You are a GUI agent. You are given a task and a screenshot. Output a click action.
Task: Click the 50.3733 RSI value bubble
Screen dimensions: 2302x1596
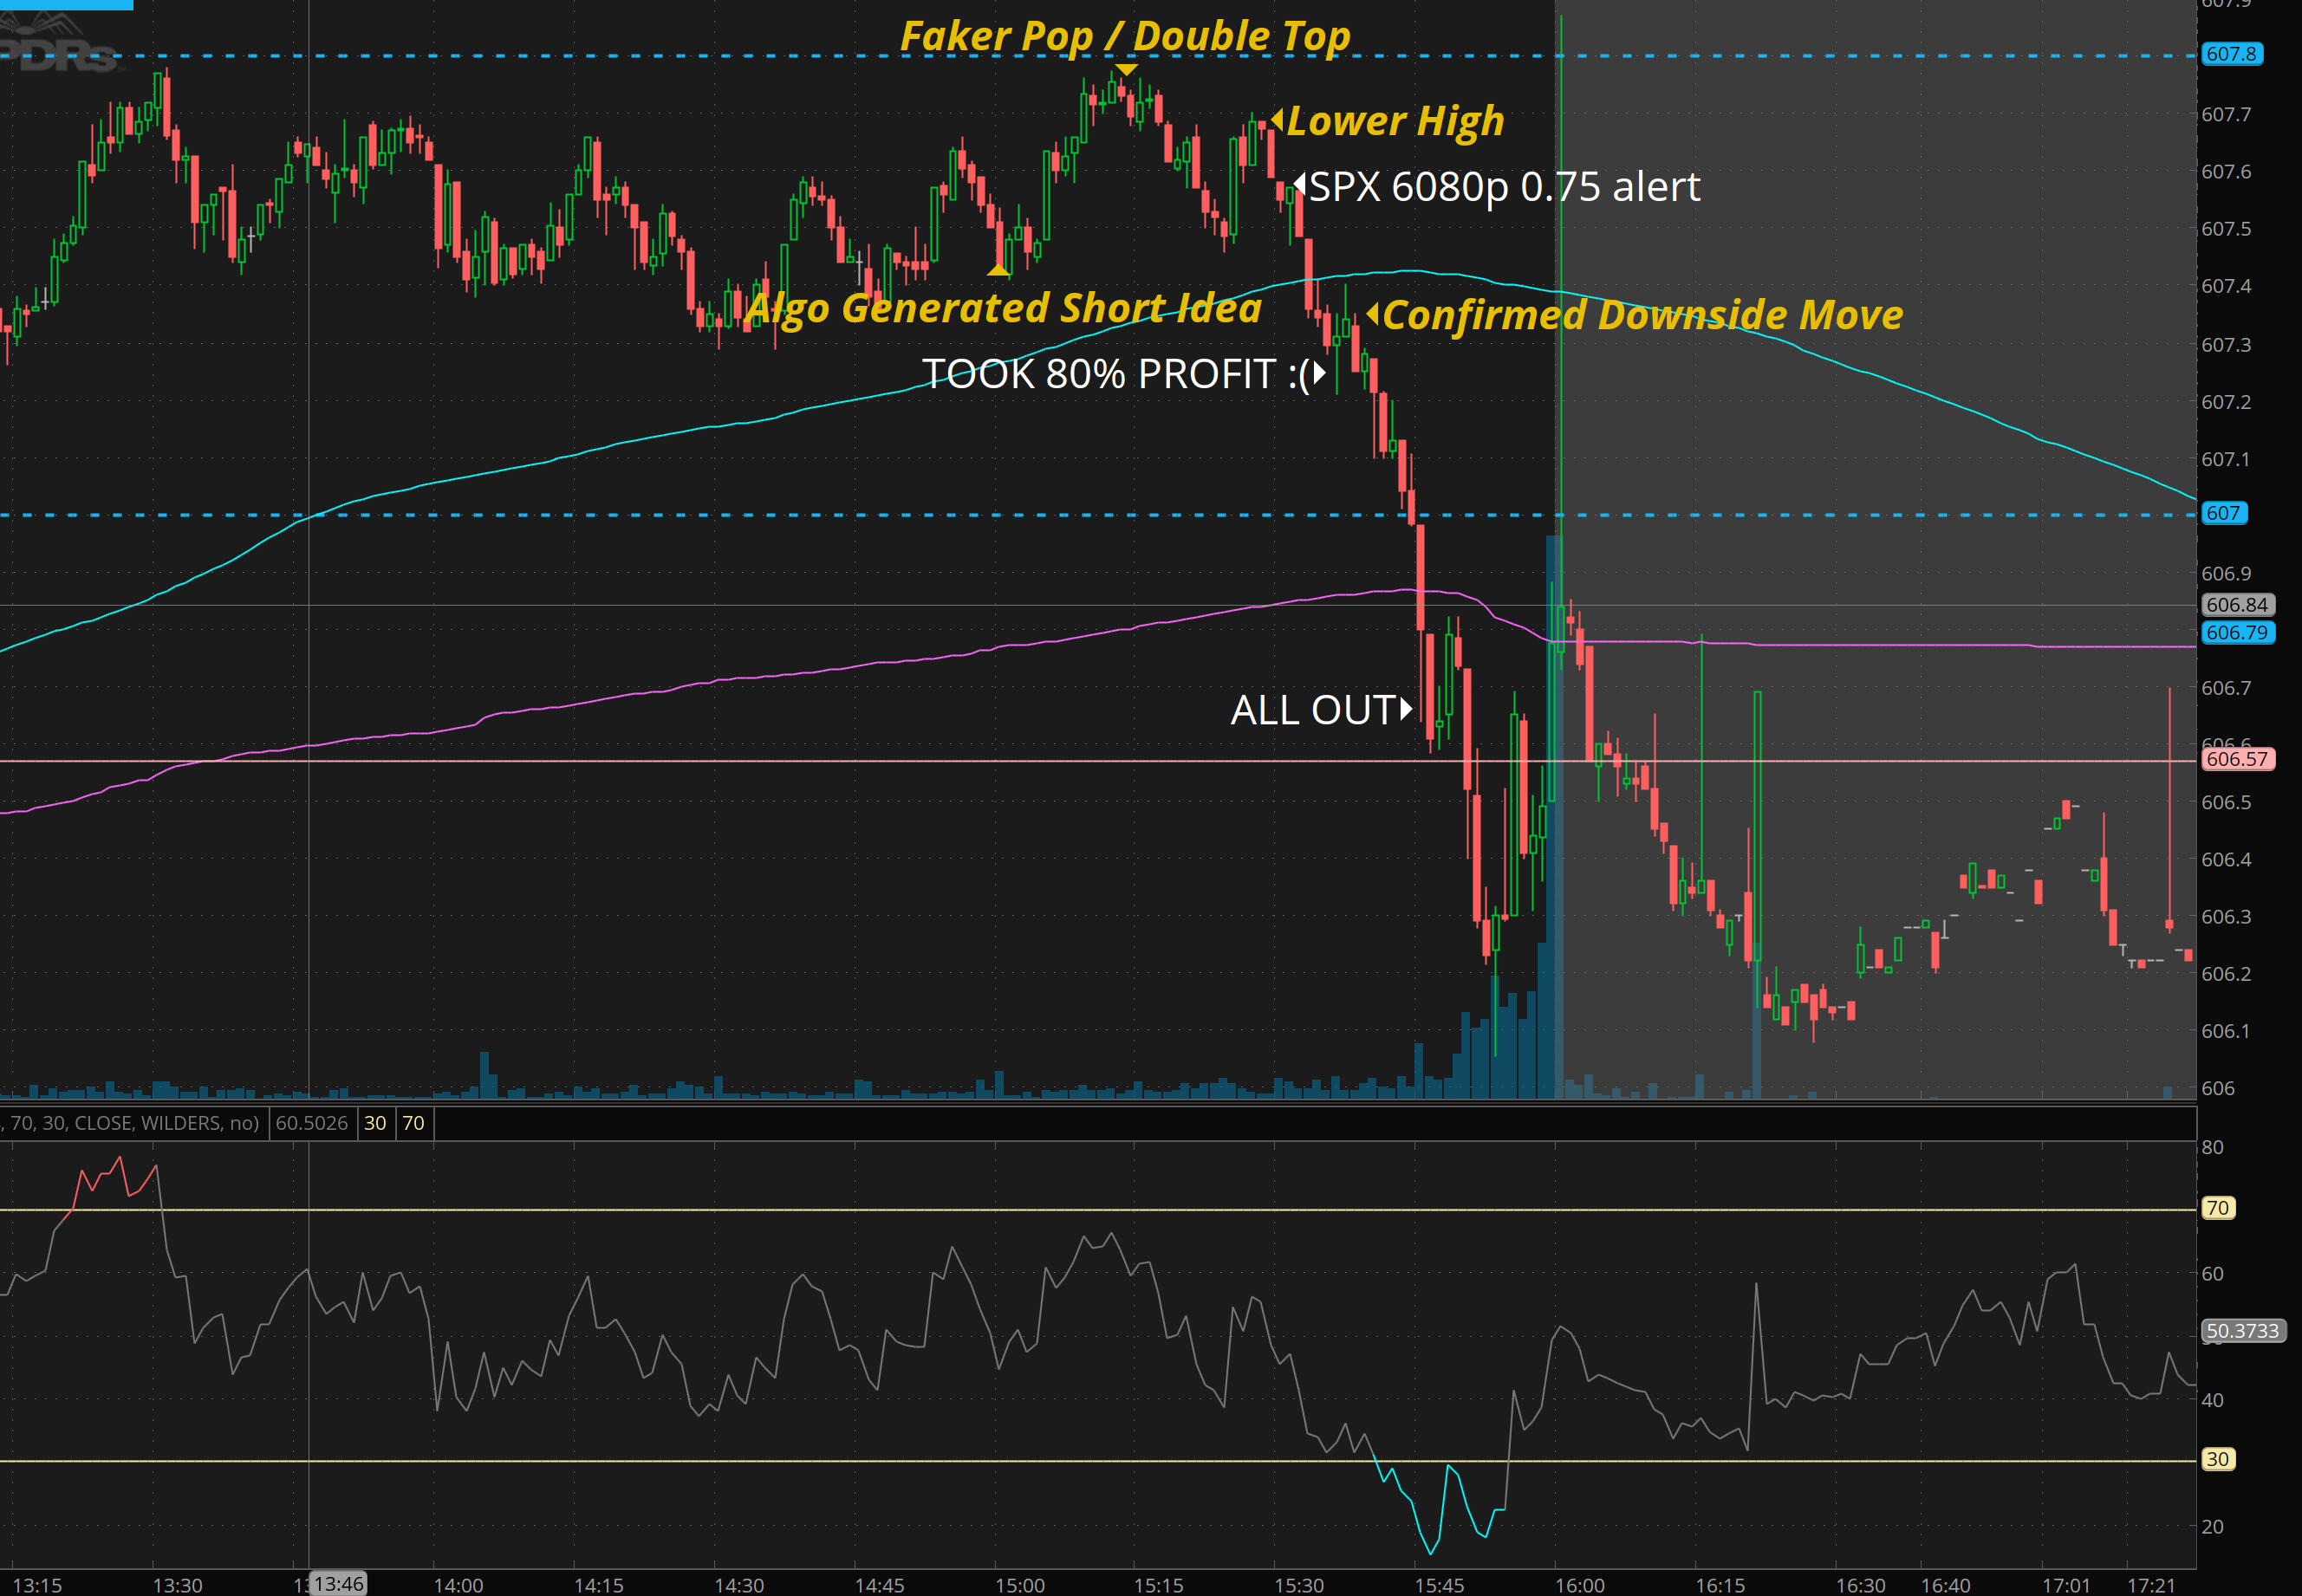(x=2242, y=1331)
